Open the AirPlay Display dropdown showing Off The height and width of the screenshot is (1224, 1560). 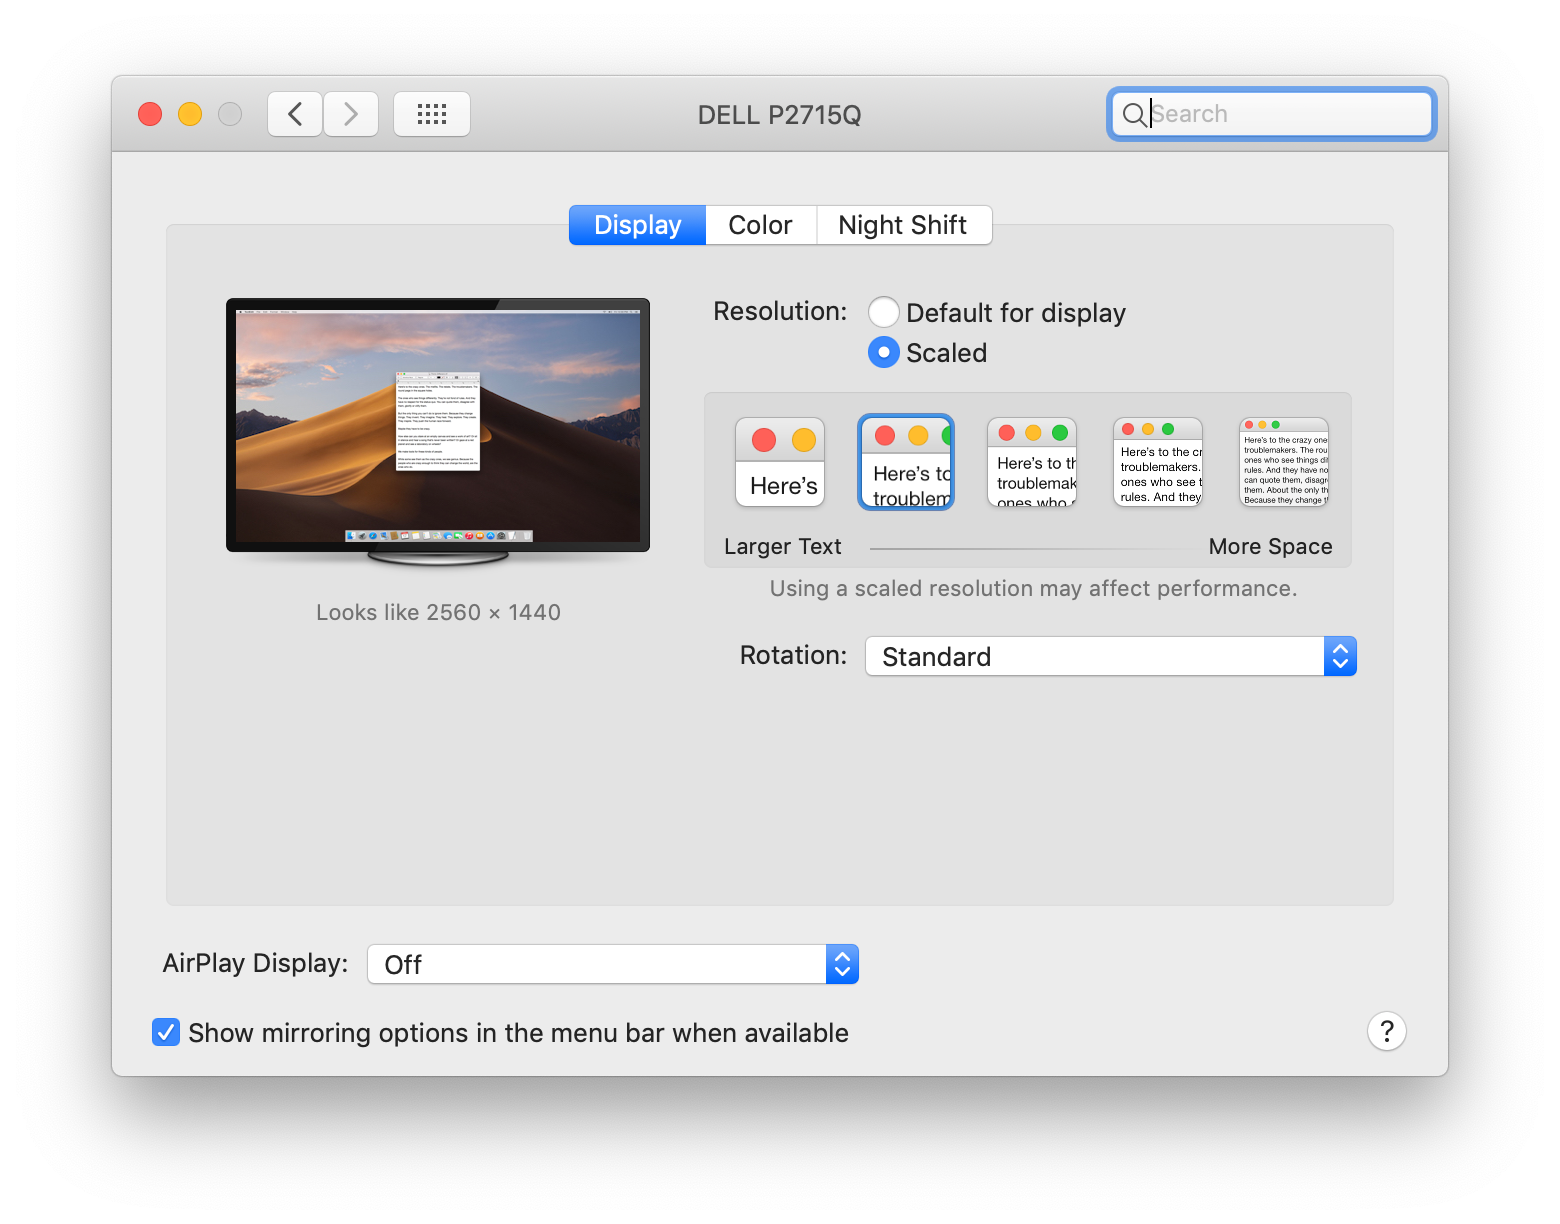click(613, 964)
